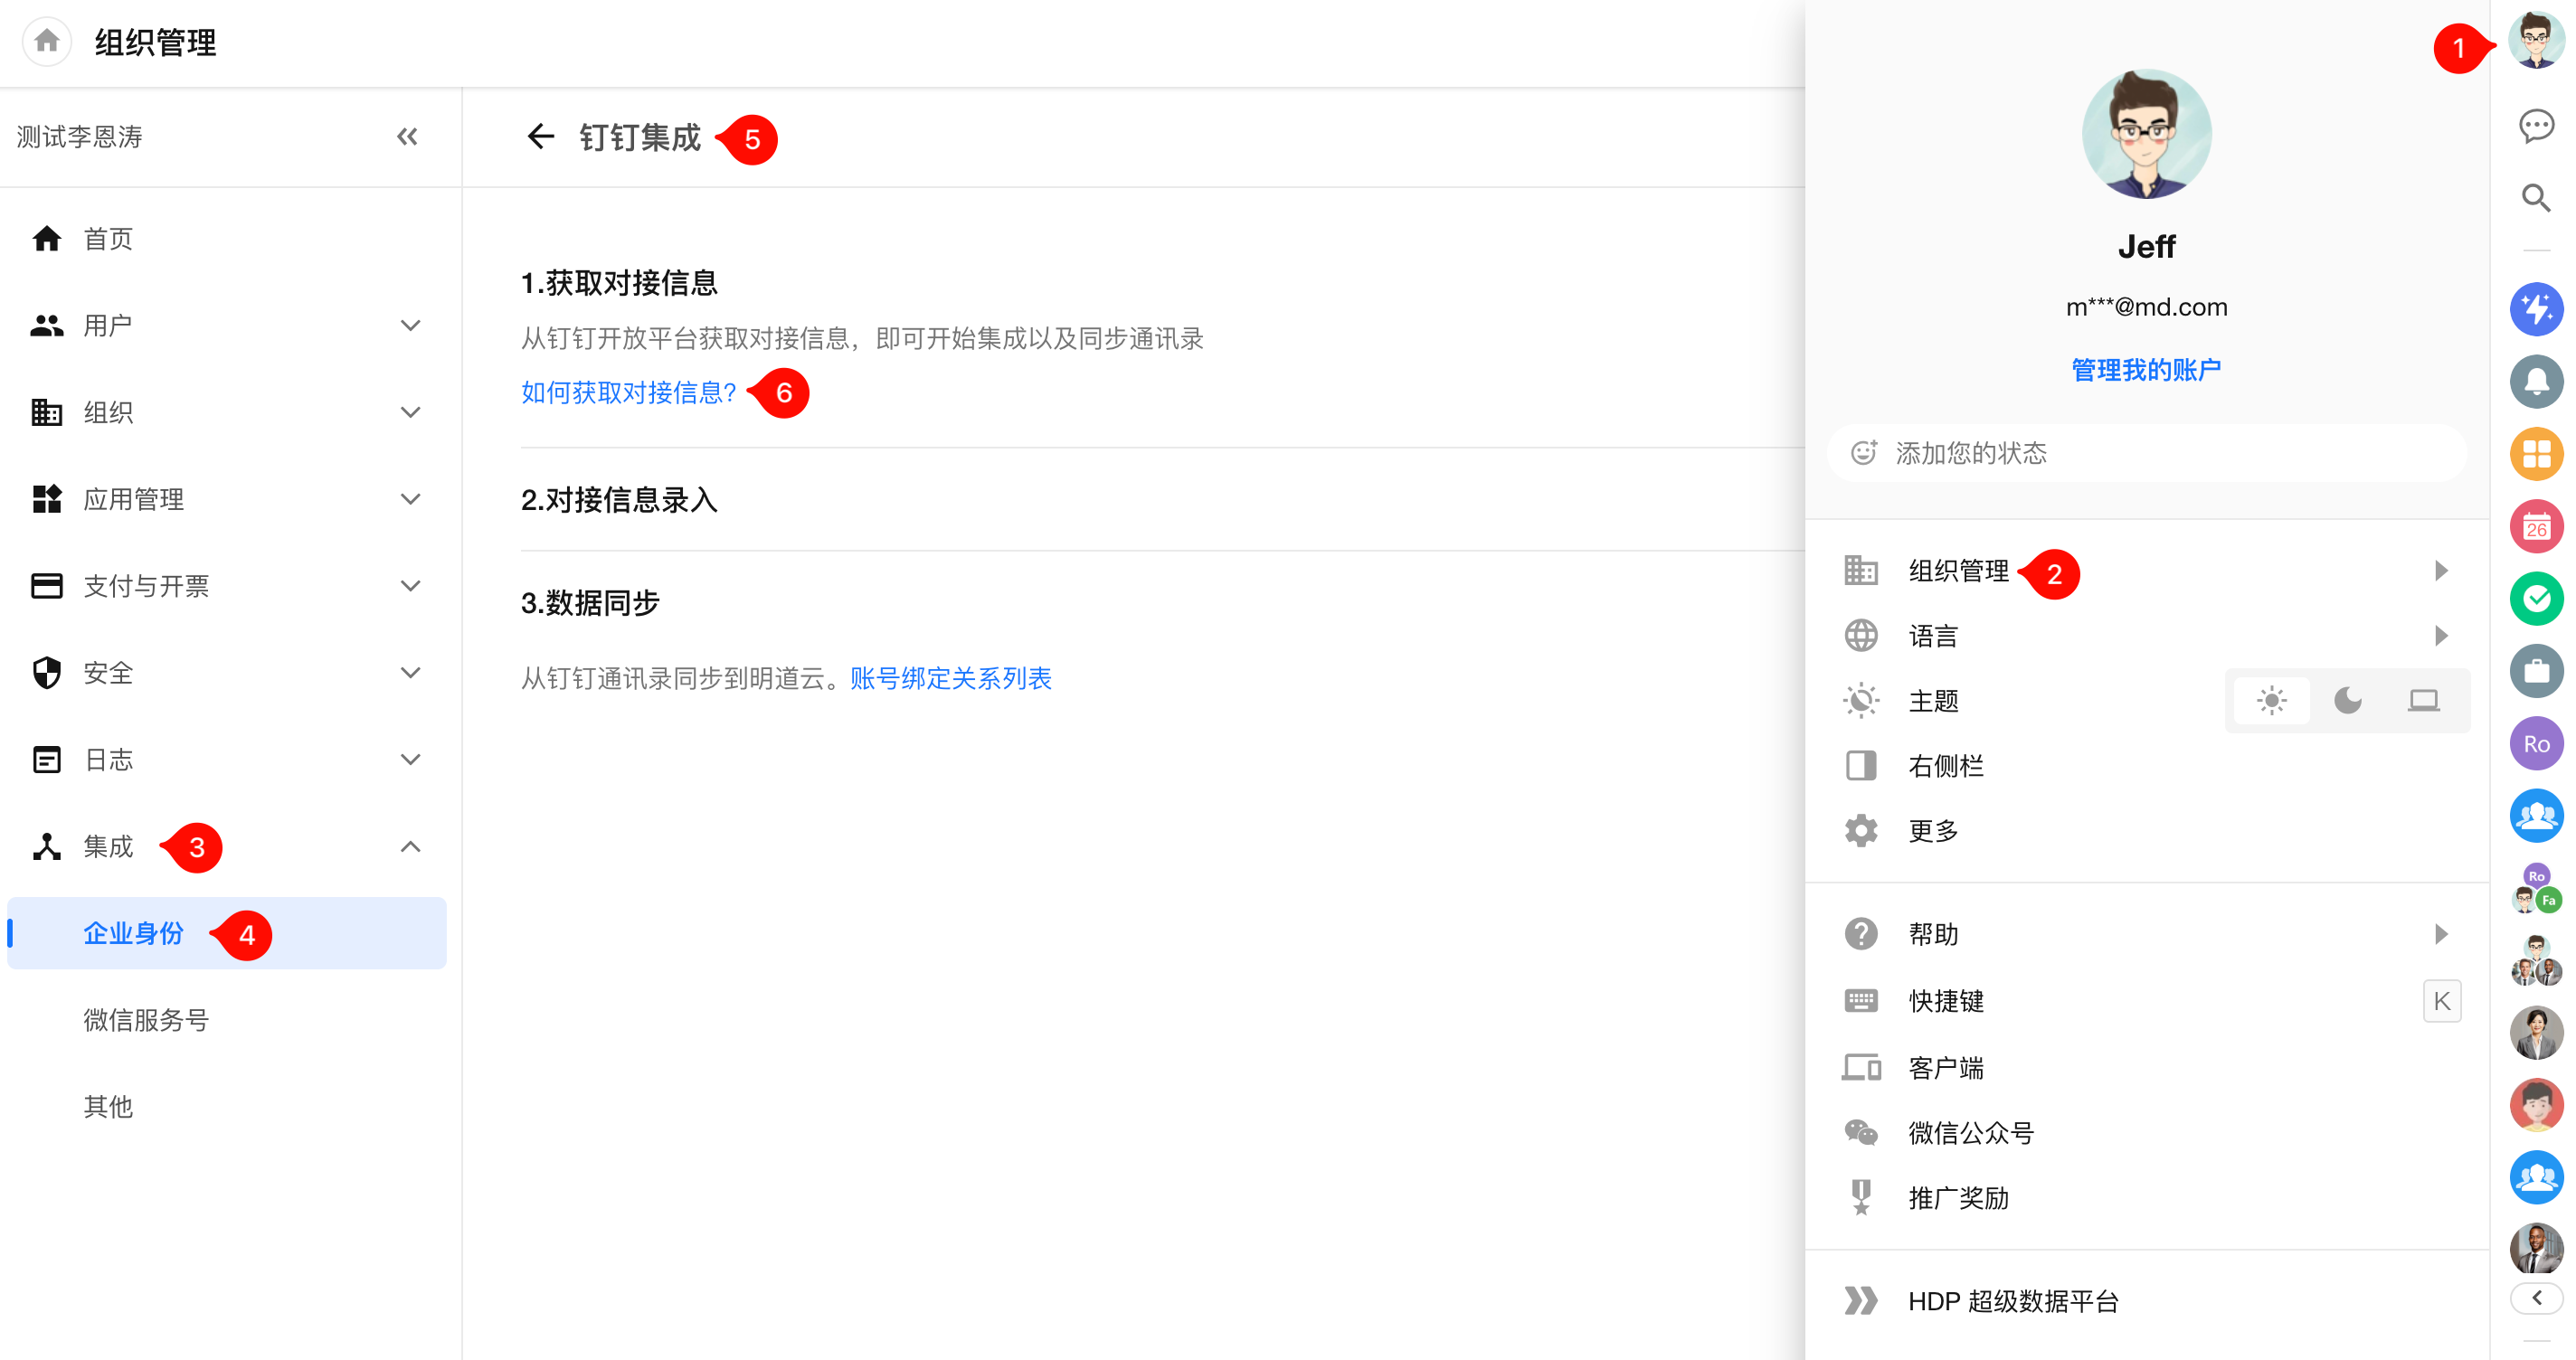
Task: Collapse the sidebar with double-chevron icon
Action: tap(407, 137)
